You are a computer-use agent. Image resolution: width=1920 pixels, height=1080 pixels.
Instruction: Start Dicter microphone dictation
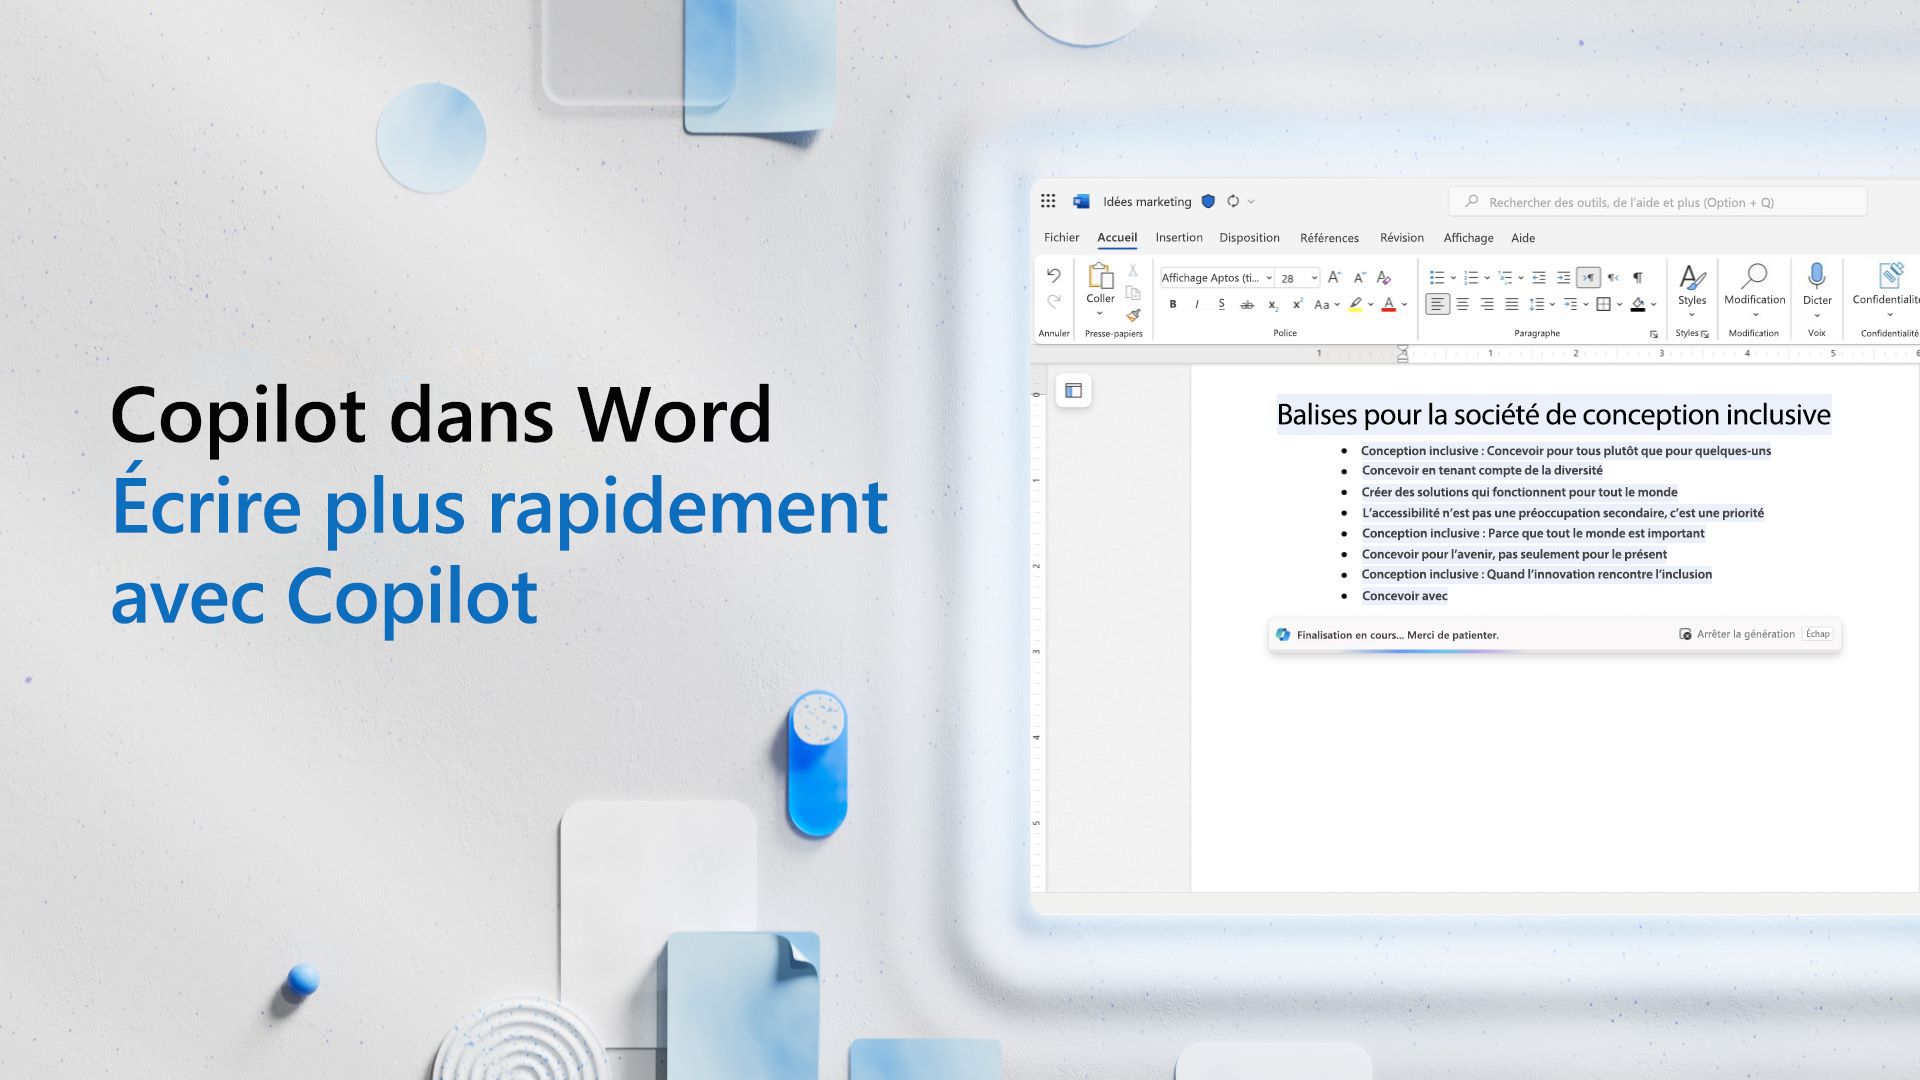coord(1817,275)
